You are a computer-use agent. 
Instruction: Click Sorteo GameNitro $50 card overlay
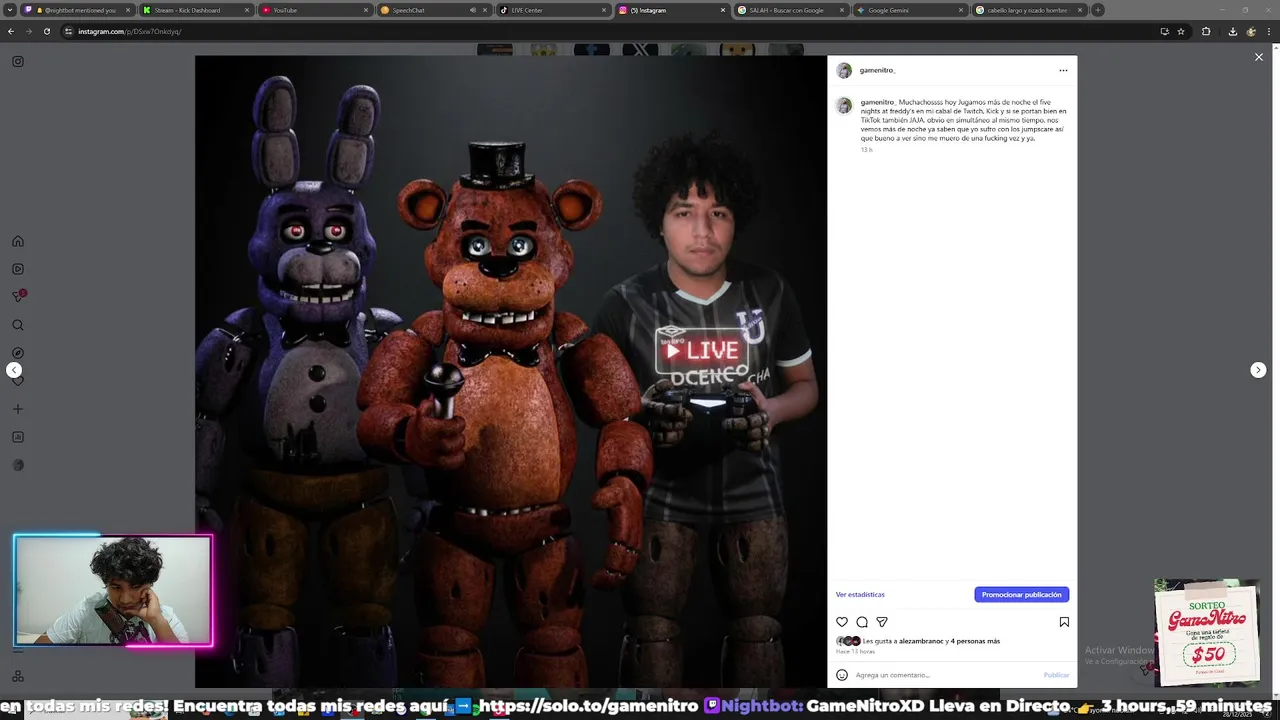tap(1207, 632)
